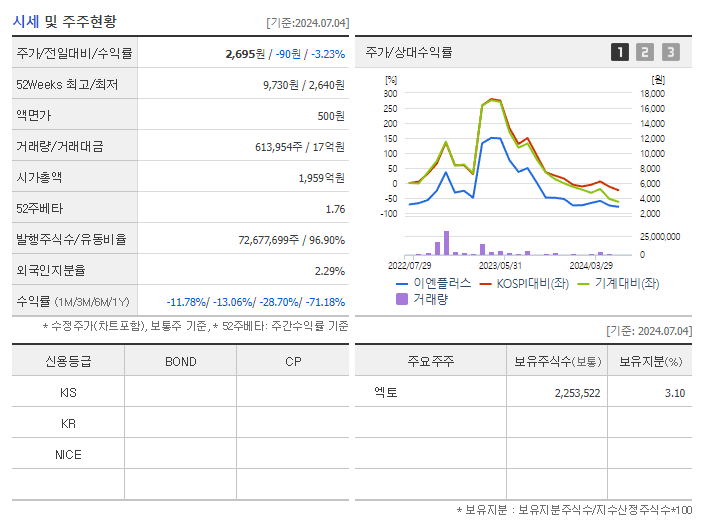The width and height of the screenshot is (702, 525).
Task: Click the 거래량 purple legend square
Action: click(x=402, y=299)
